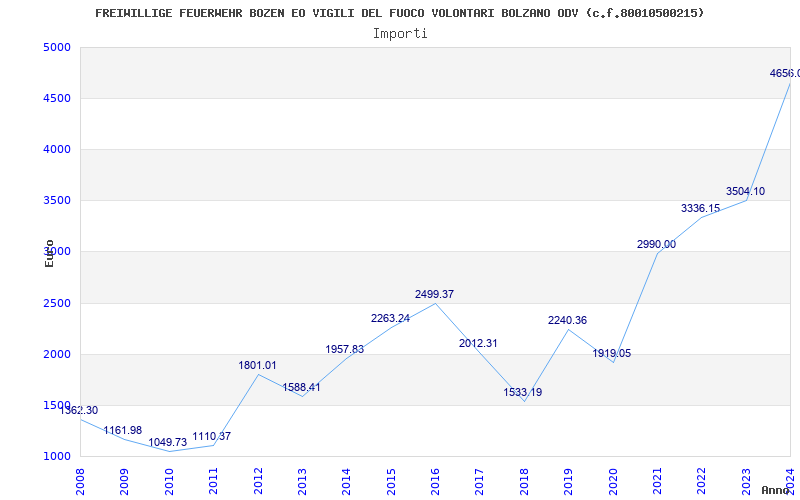
Task: Click x-axis year 2014
Action: 346,481
